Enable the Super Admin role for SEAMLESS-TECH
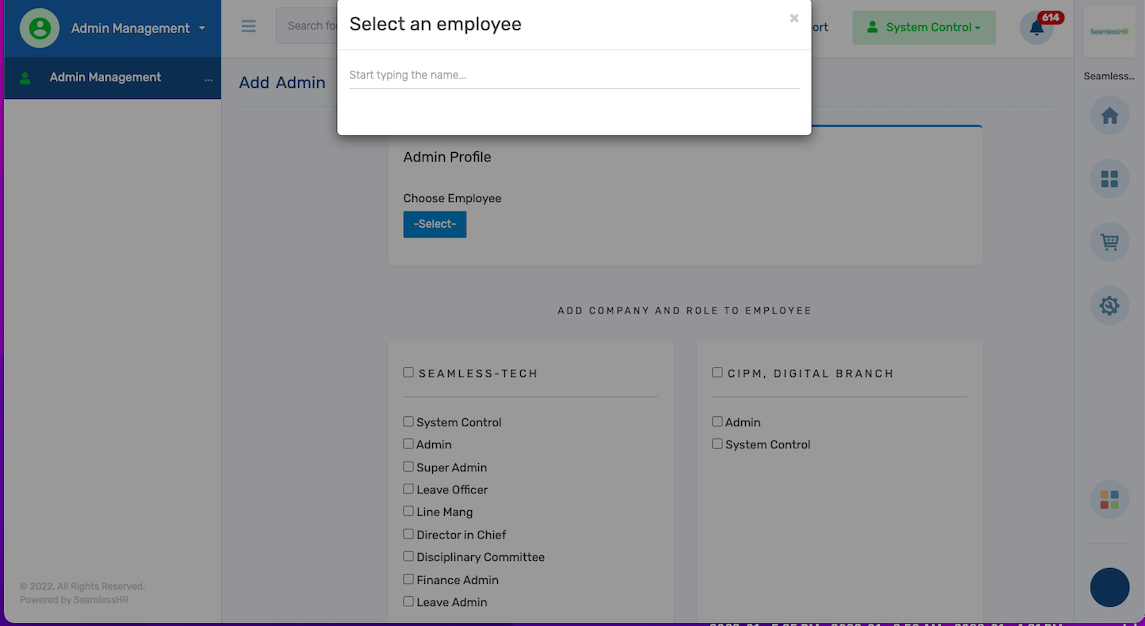The image size is (1145, 626). (408, 466)
